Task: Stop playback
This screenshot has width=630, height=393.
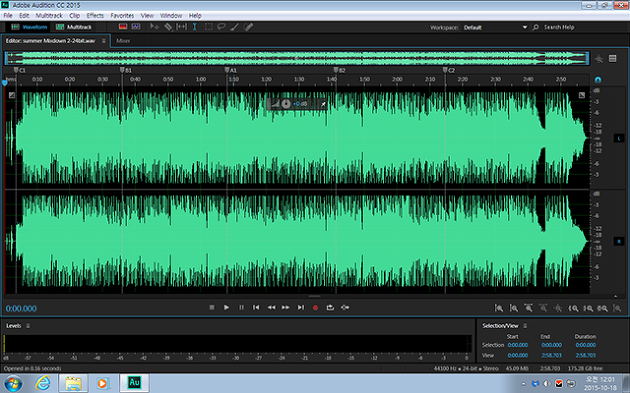Action: pos(212,307)
